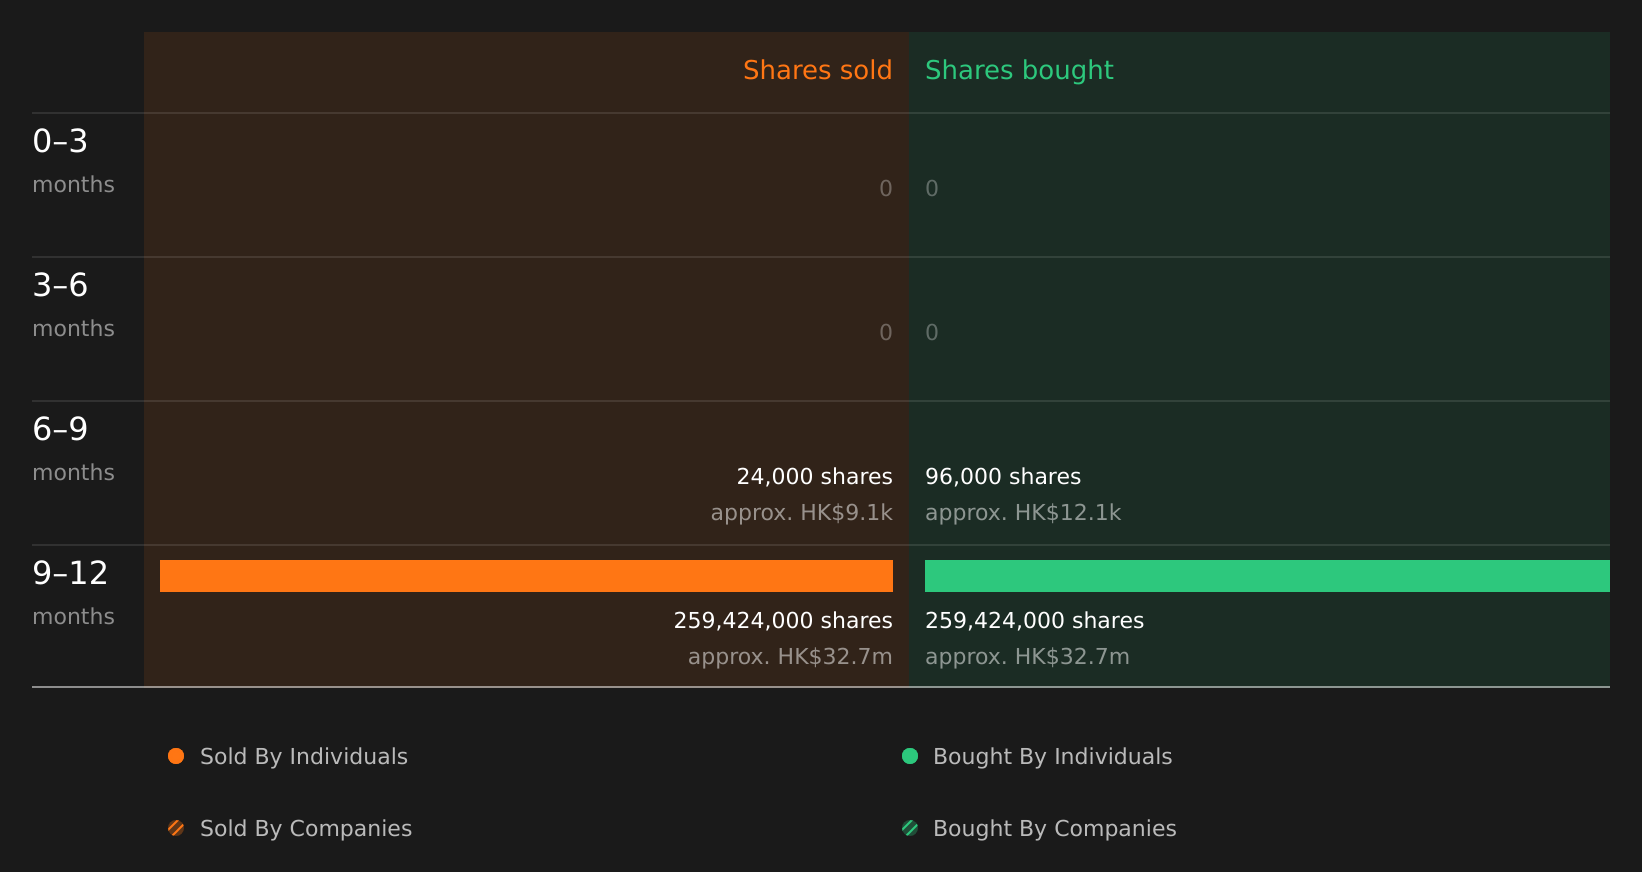Click the Bought By Companies legend label
Image resolution: width=1642 pixels, height=872 pixels.
point(1054,829)
